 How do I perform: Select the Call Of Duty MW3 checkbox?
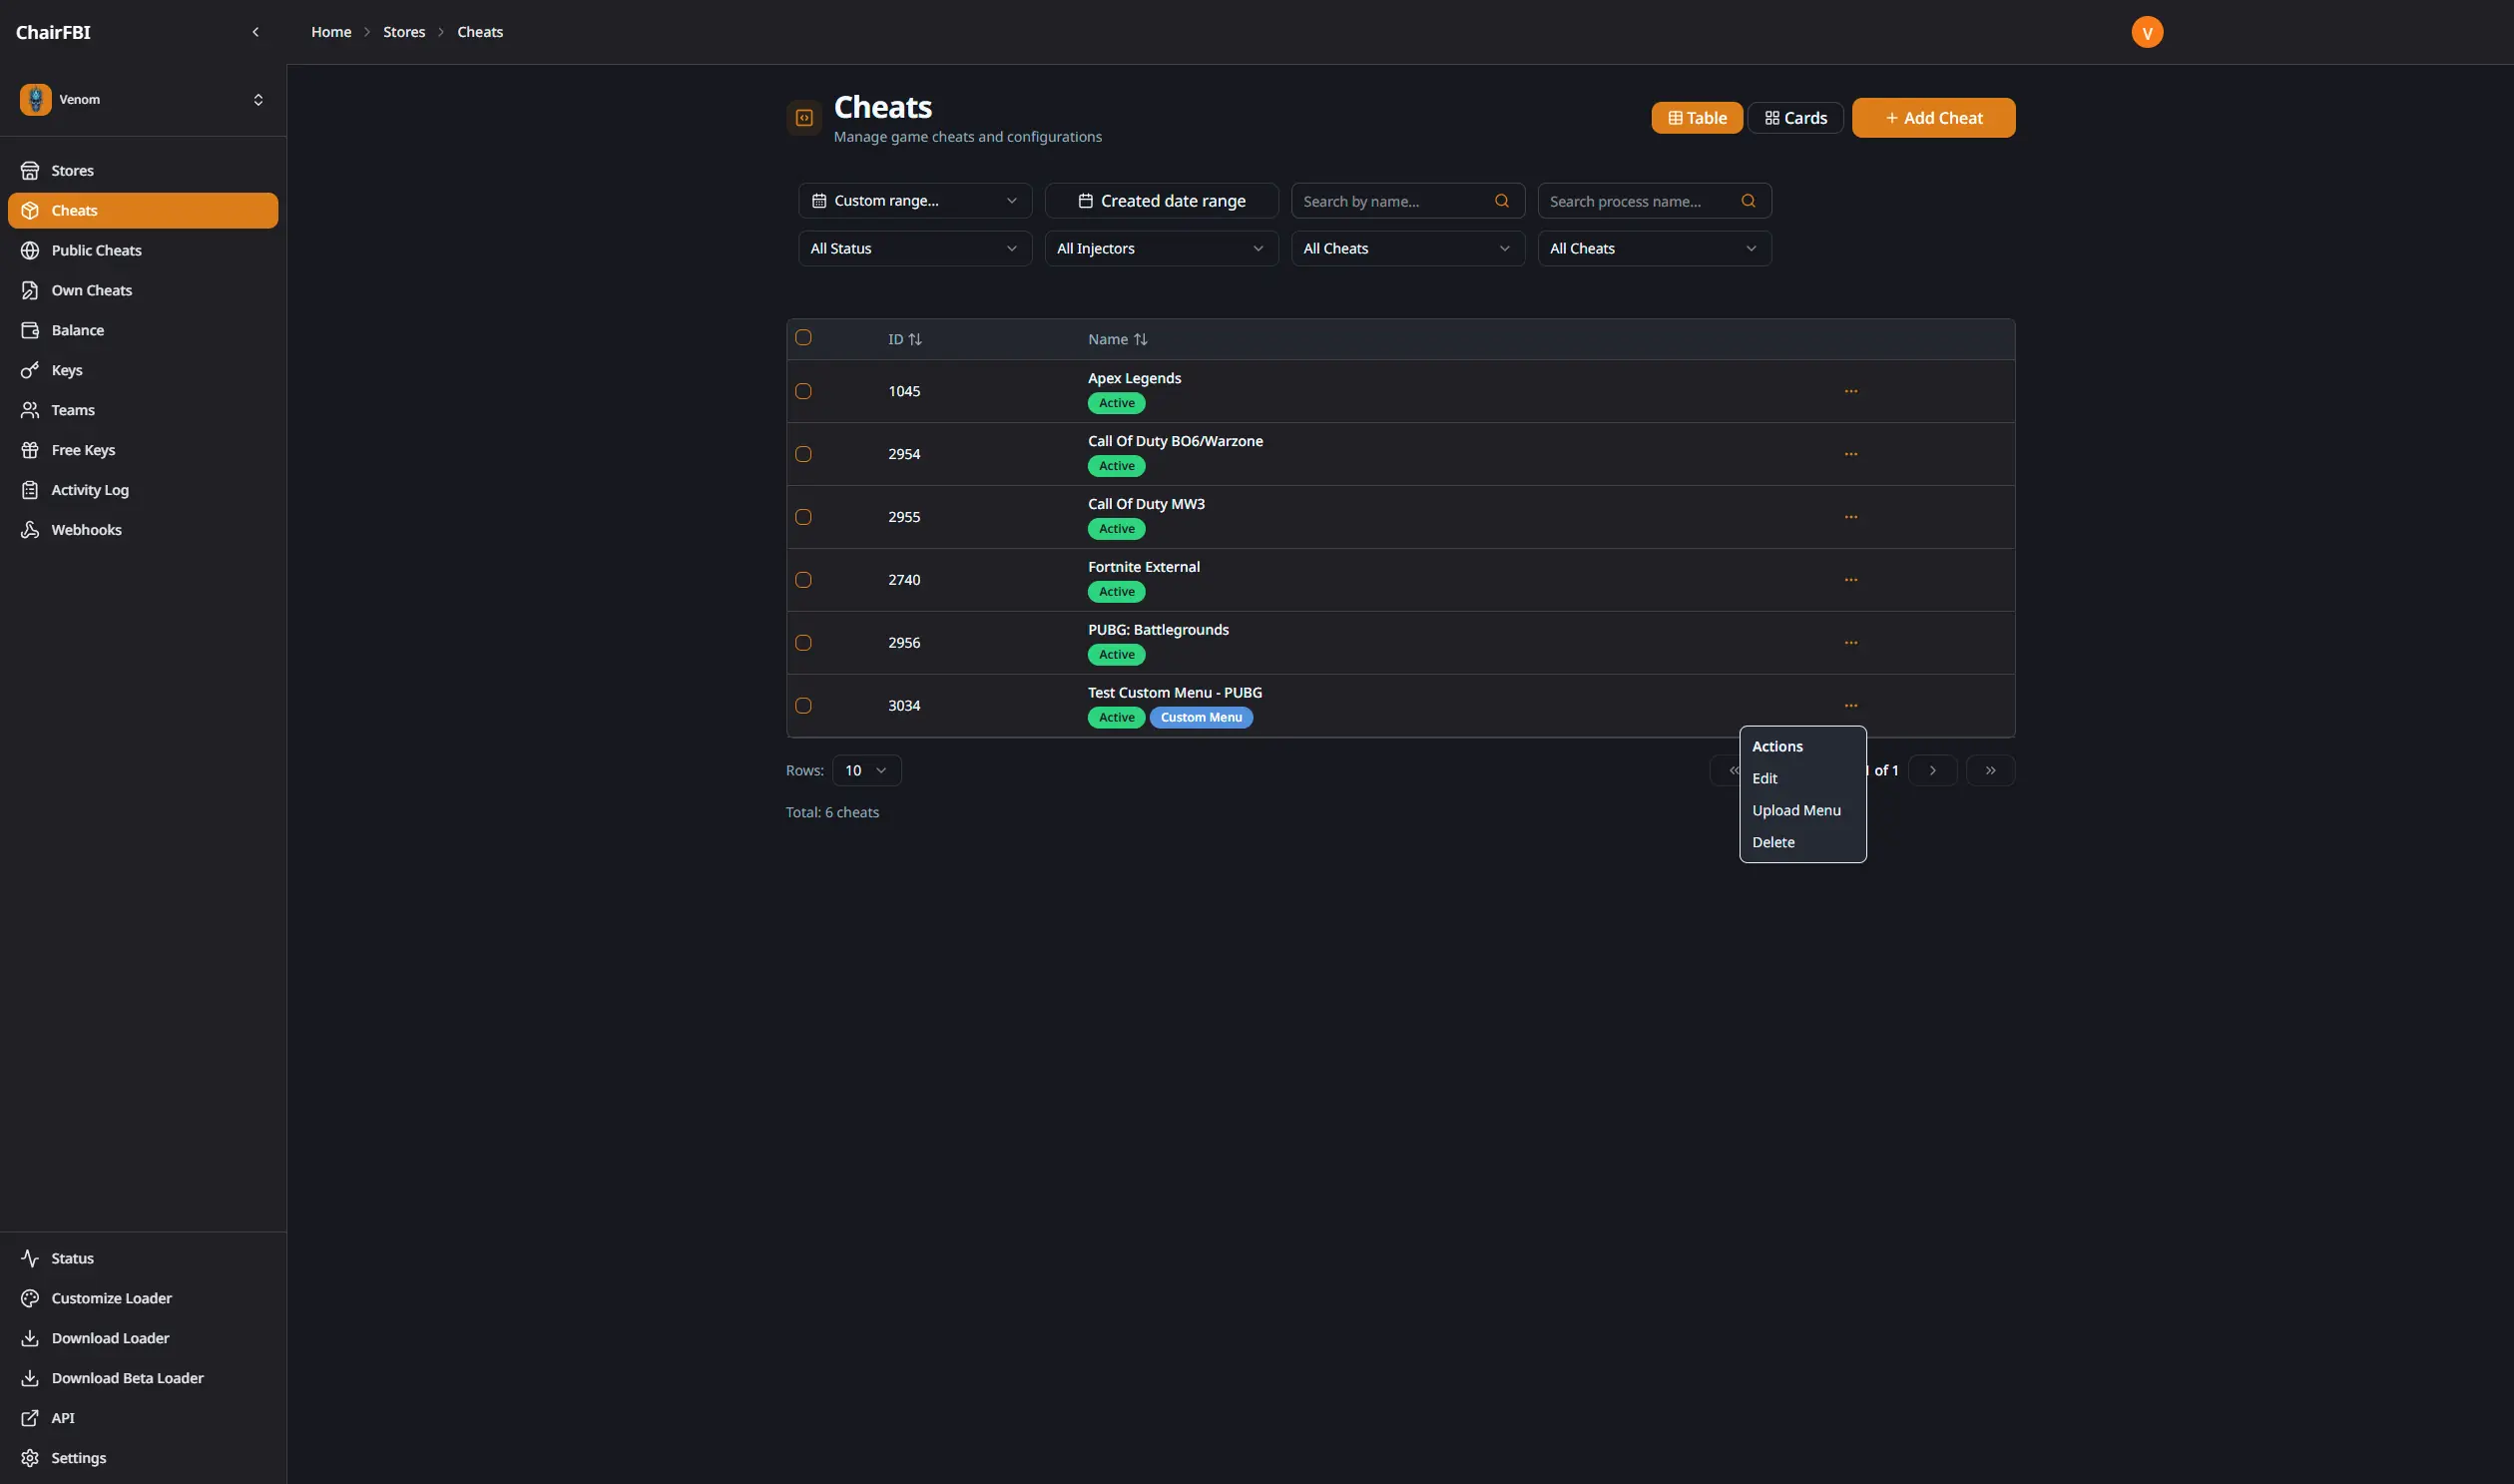[x=803, y=517]
